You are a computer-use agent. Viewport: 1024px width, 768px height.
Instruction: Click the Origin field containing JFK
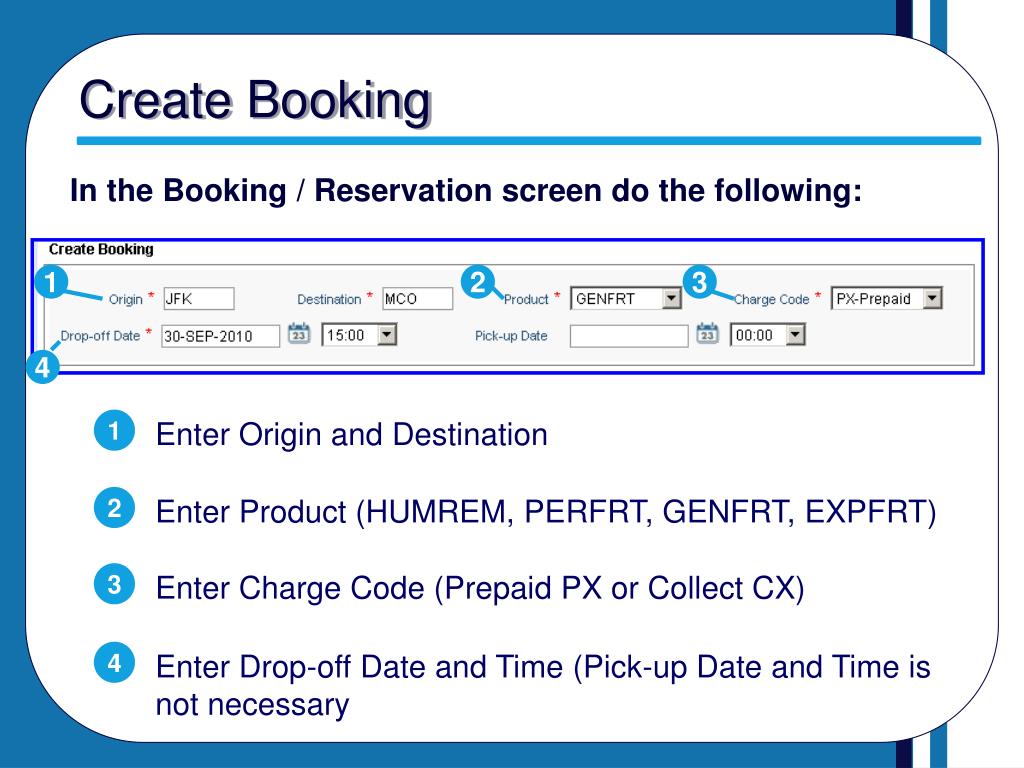click(199, 298)
